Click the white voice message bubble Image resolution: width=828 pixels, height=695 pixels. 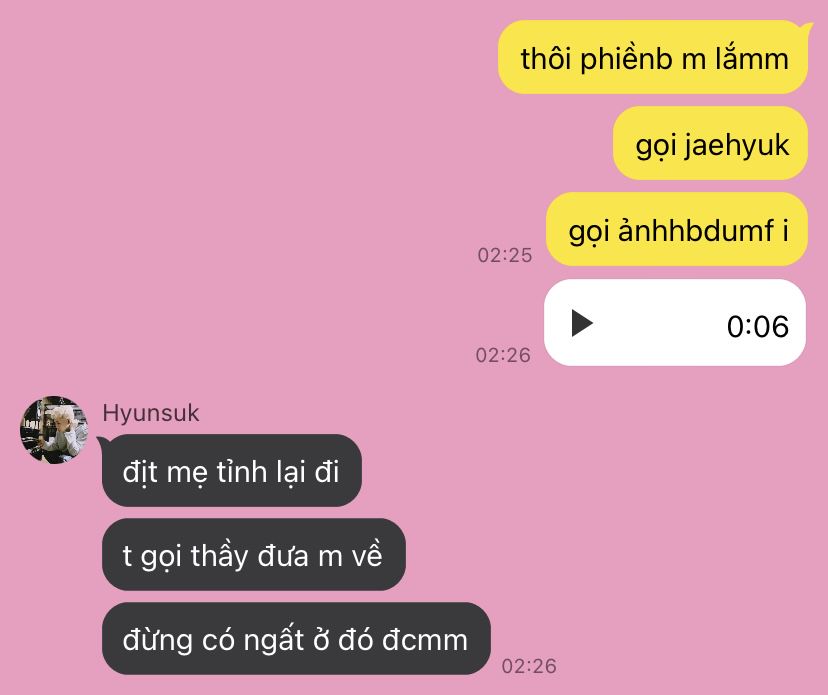coord(675,322)
